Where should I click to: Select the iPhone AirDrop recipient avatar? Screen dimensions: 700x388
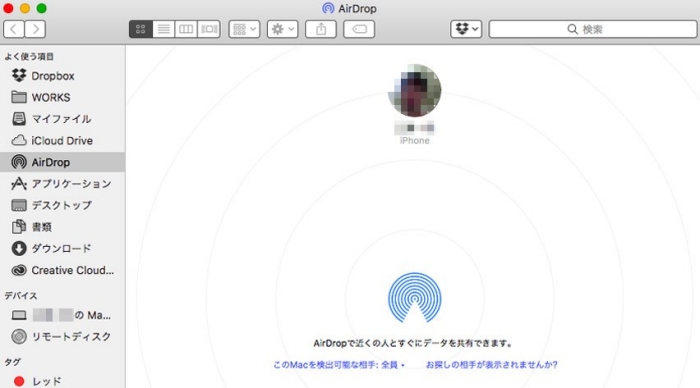(415, 91)
